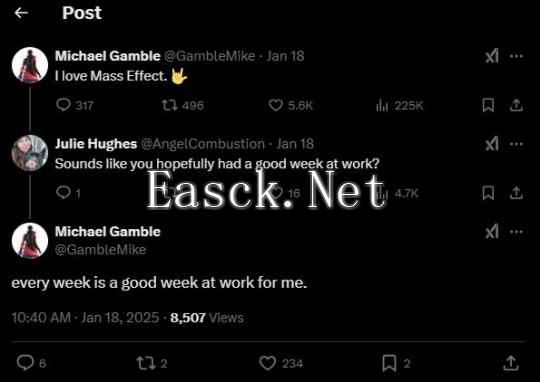
Task: Open more options on the main post
Action: tap(516, 232)
